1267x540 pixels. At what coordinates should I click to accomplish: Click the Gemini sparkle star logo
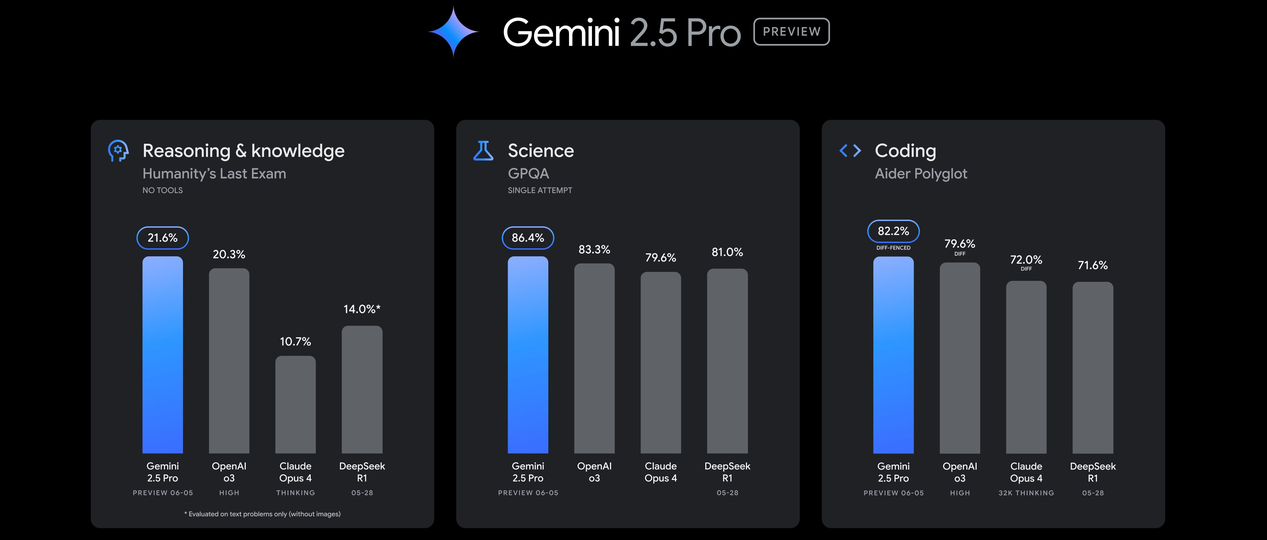(x=453, y=31)
